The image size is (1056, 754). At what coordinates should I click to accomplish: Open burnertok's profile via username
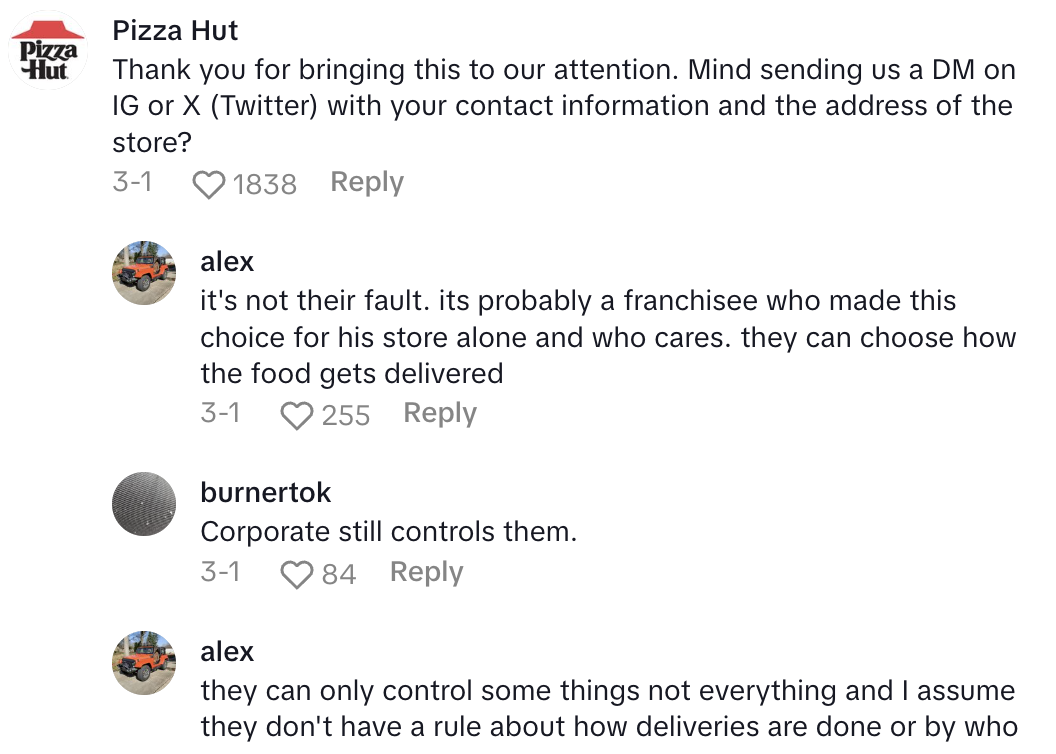pyautogui.click(x=265, y=492)
